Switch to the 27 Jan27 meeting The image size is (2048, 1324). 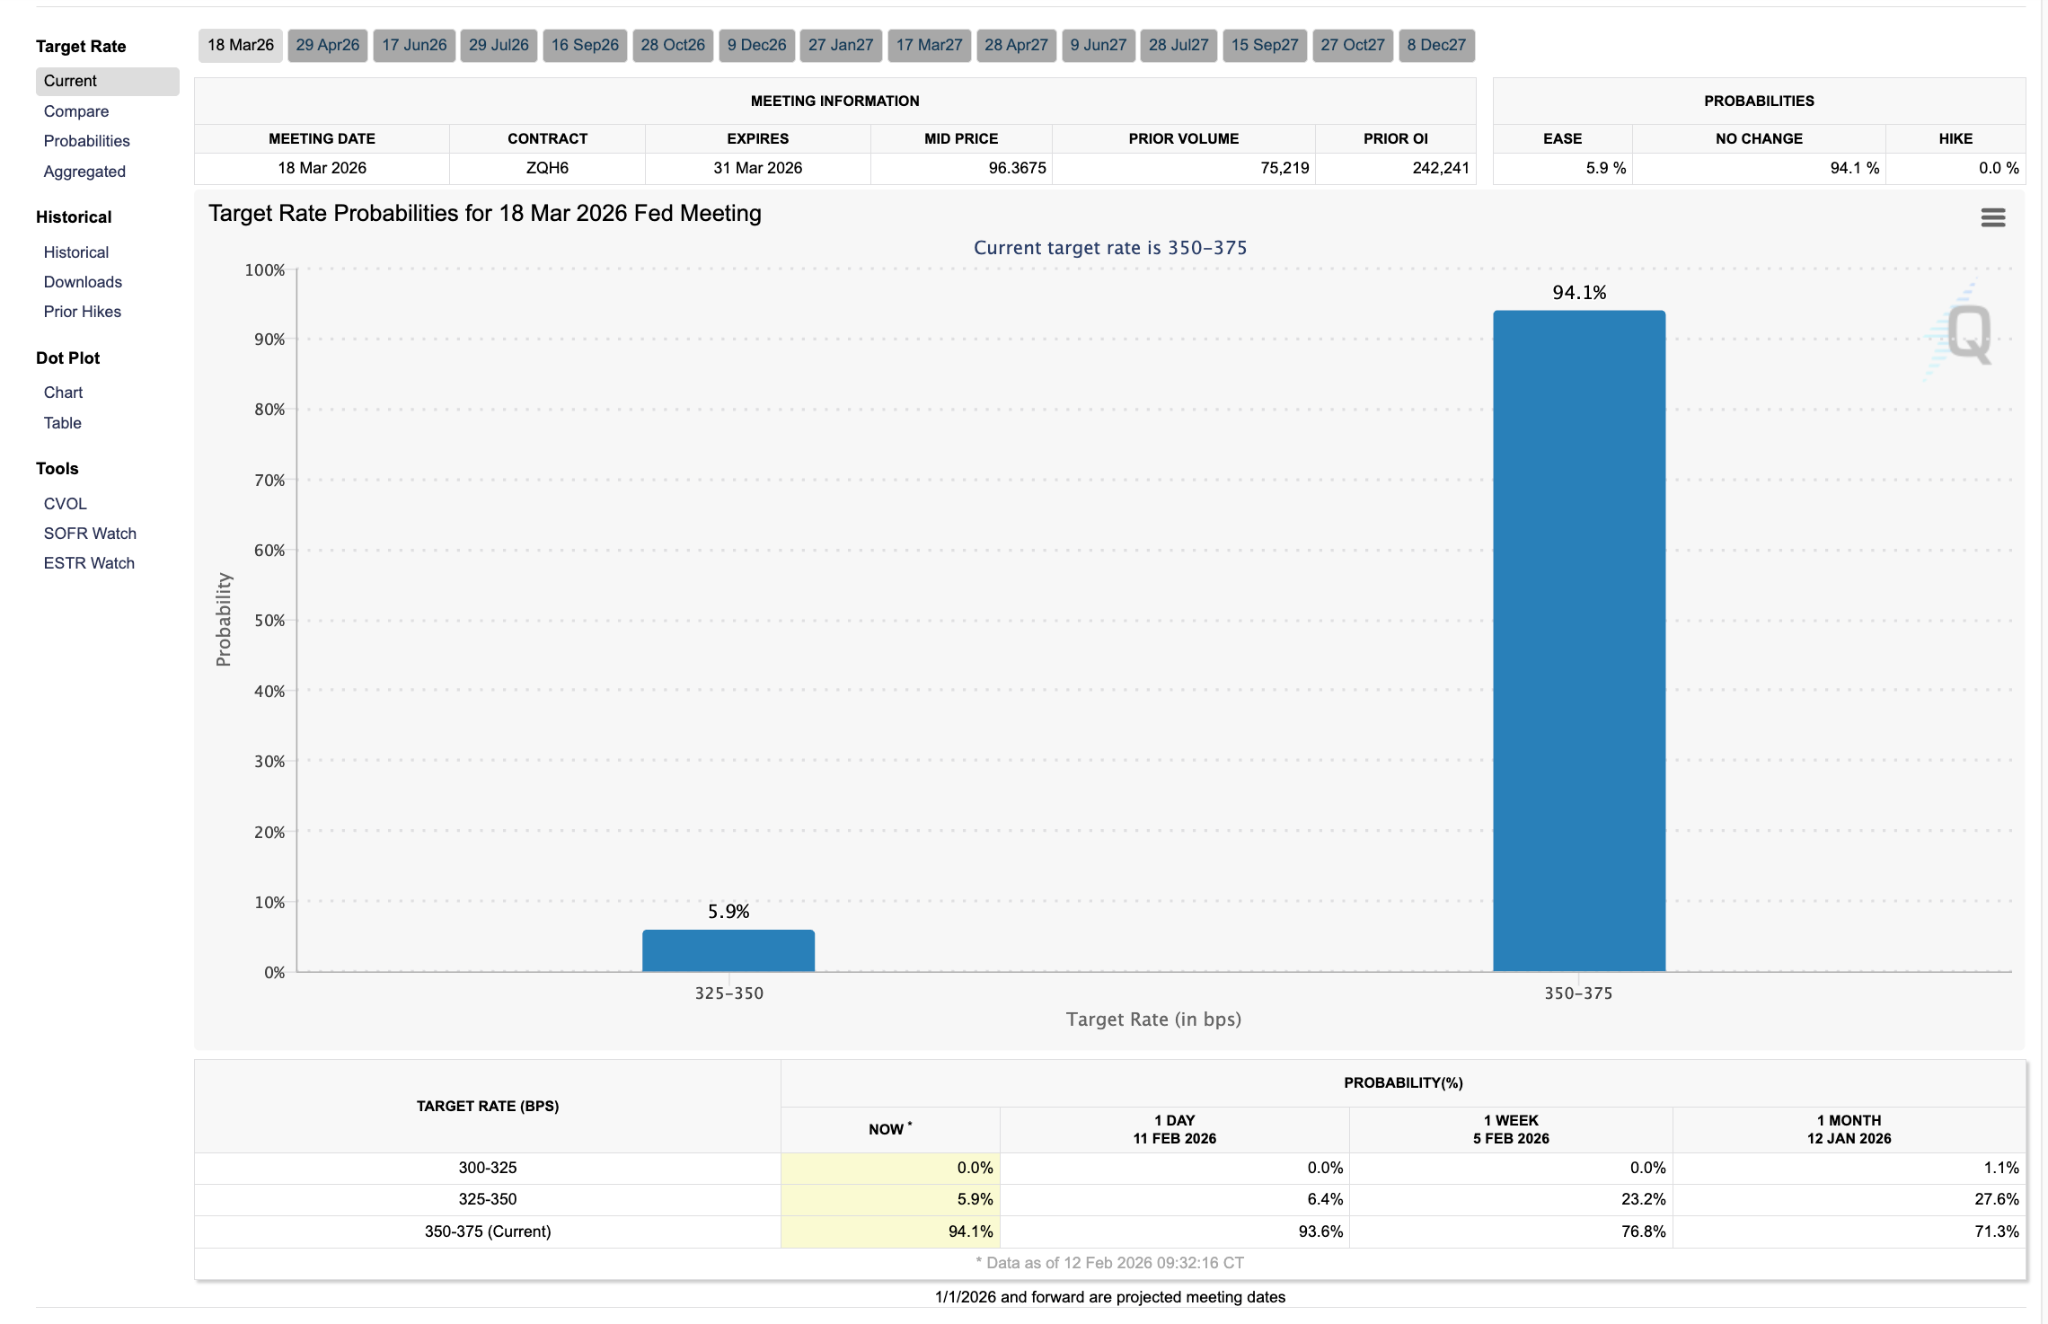[841, 44]
